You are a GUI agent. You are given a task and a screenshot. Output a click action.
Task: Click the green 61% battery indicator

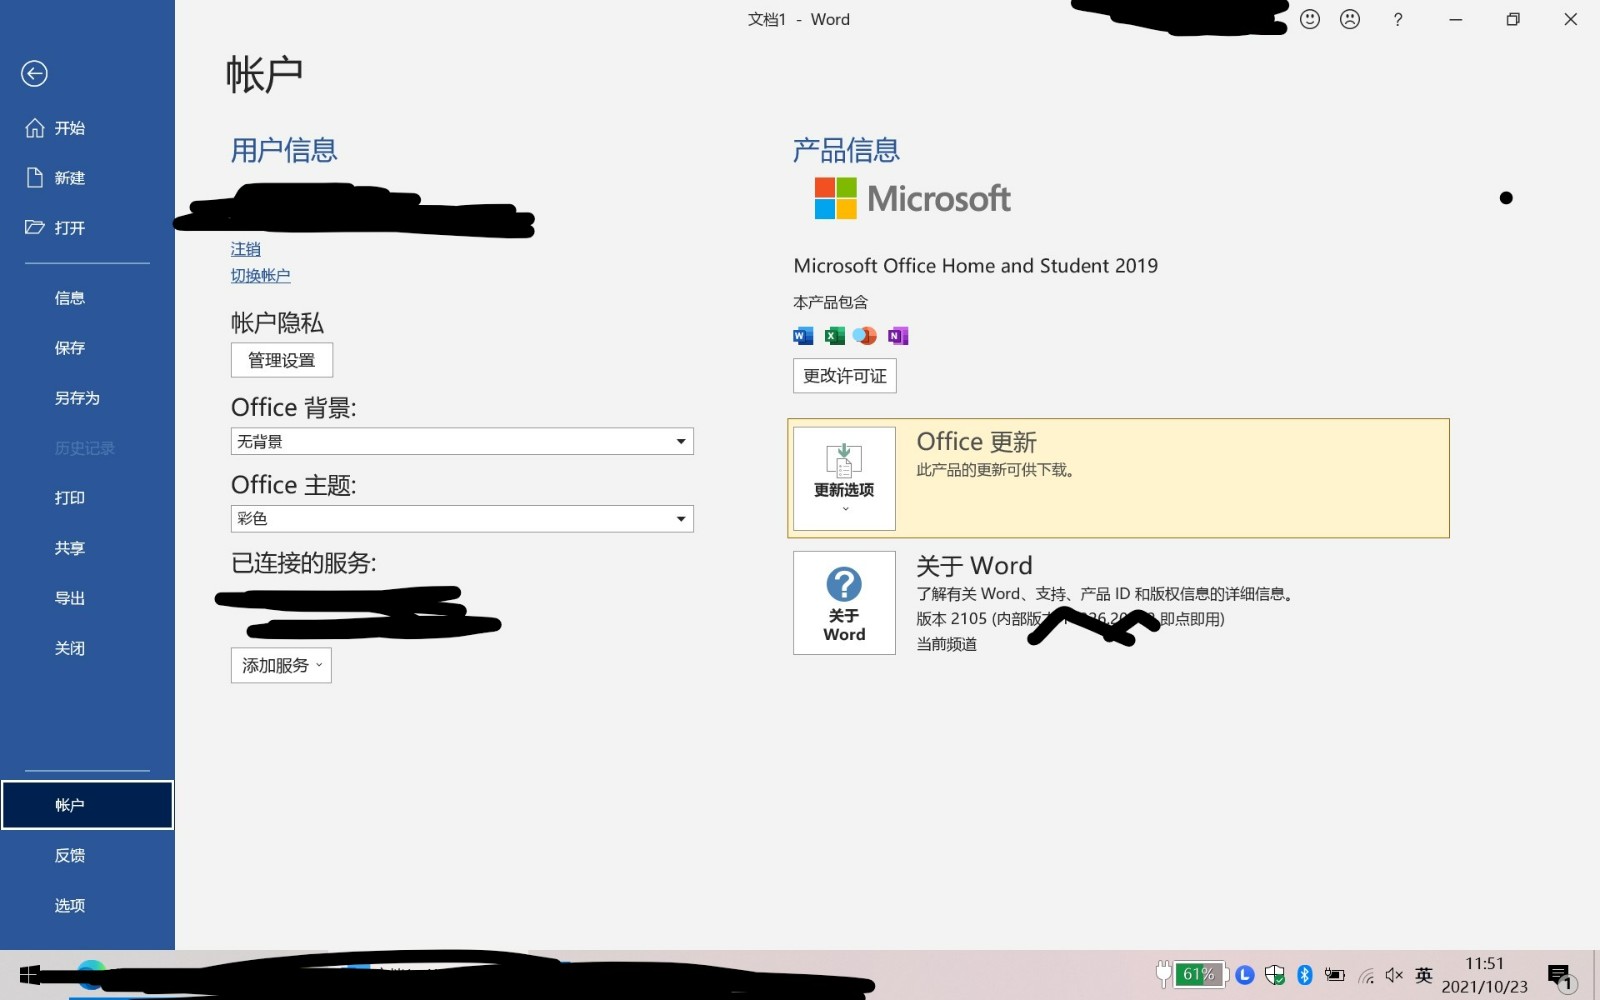[x=1199, y=974]
